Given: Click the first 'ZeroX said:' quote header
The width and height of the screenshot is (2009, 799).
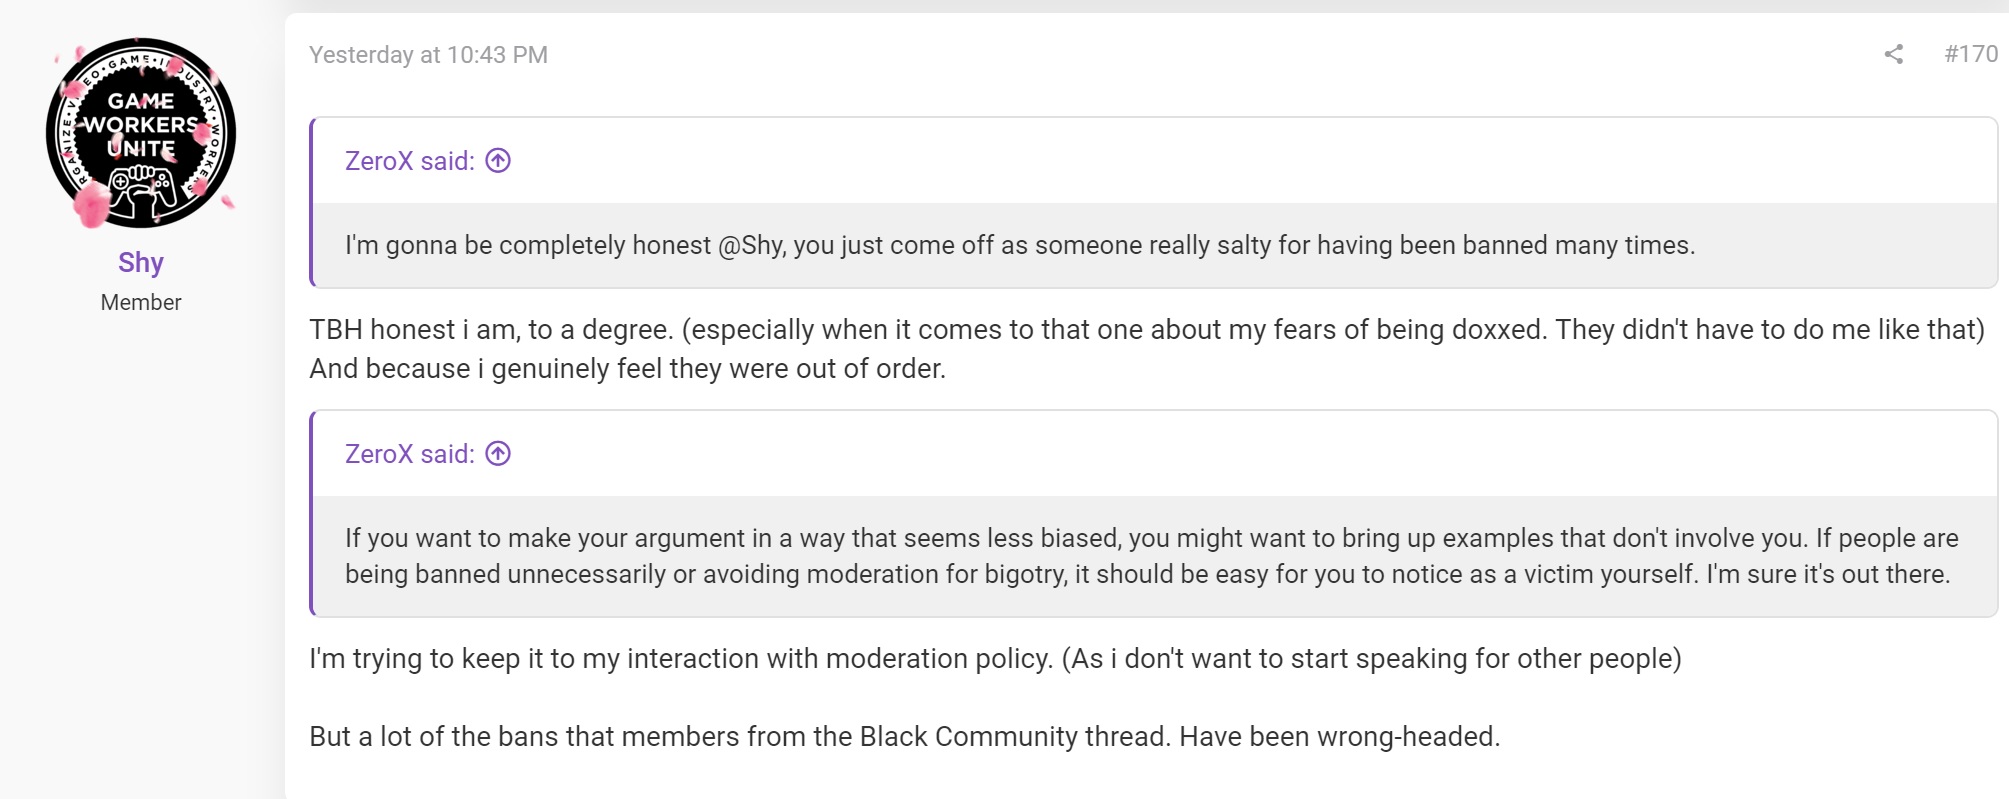Looking at the screenshot, I should 410,161.
